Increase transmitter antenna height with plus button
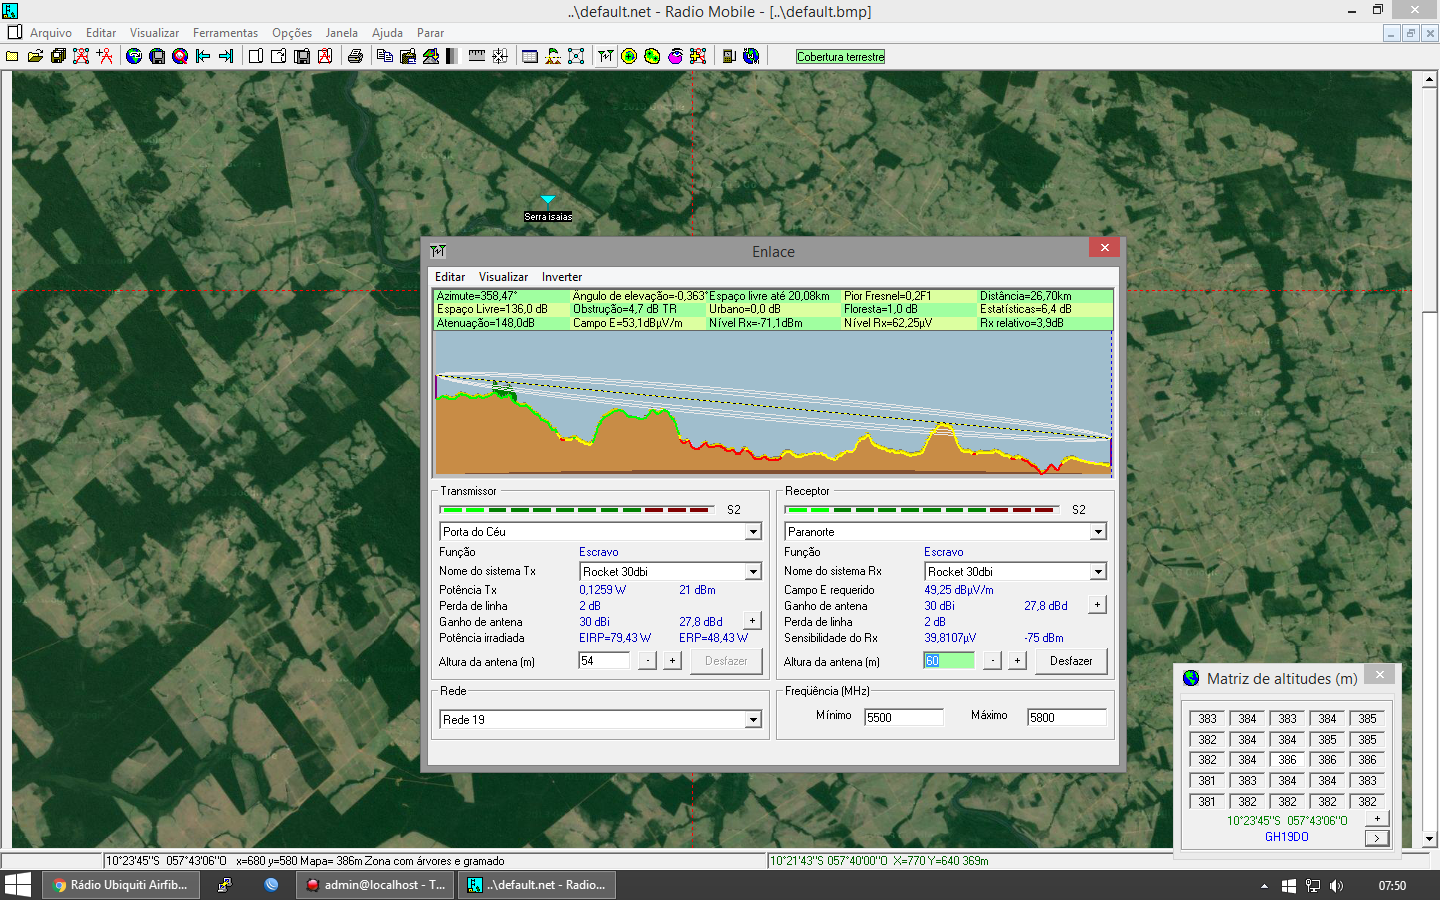This screenshot has height=900, width=1440. 673,661
